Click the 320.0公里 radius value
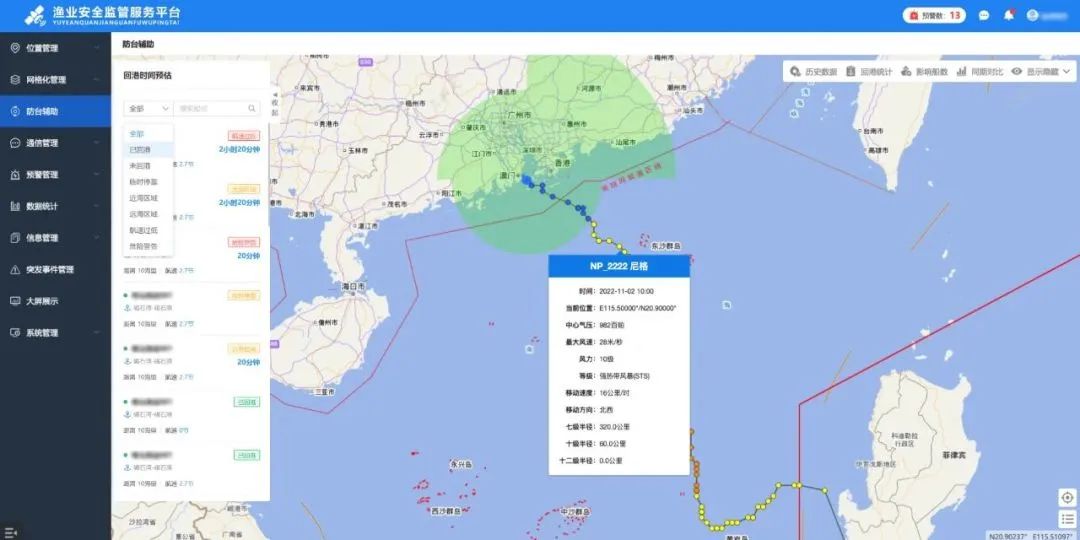The height and width of the screenshot is (540, 1080). coord(614,427)
